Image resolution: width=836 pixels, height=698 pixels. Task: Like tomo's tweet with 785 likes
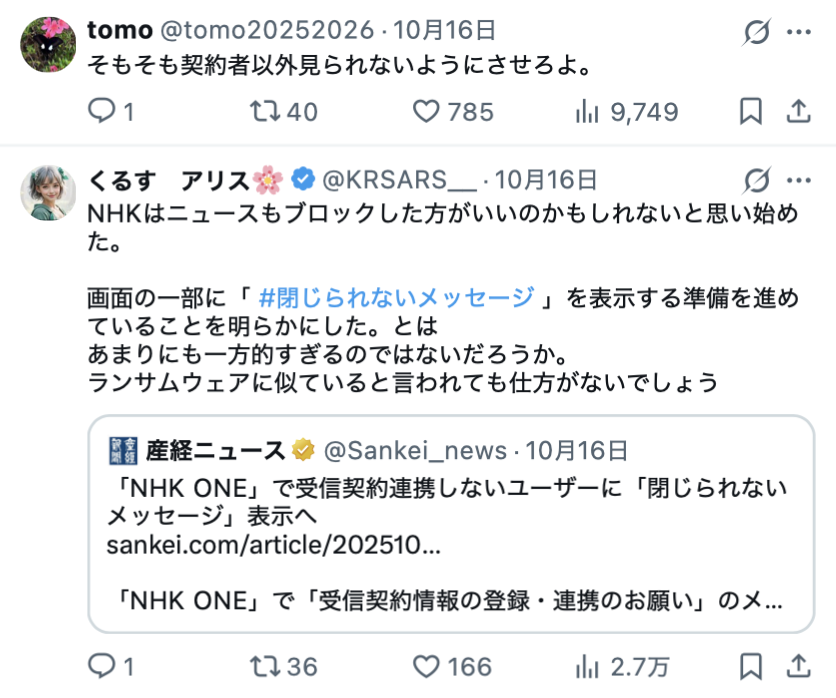point(428,112)
